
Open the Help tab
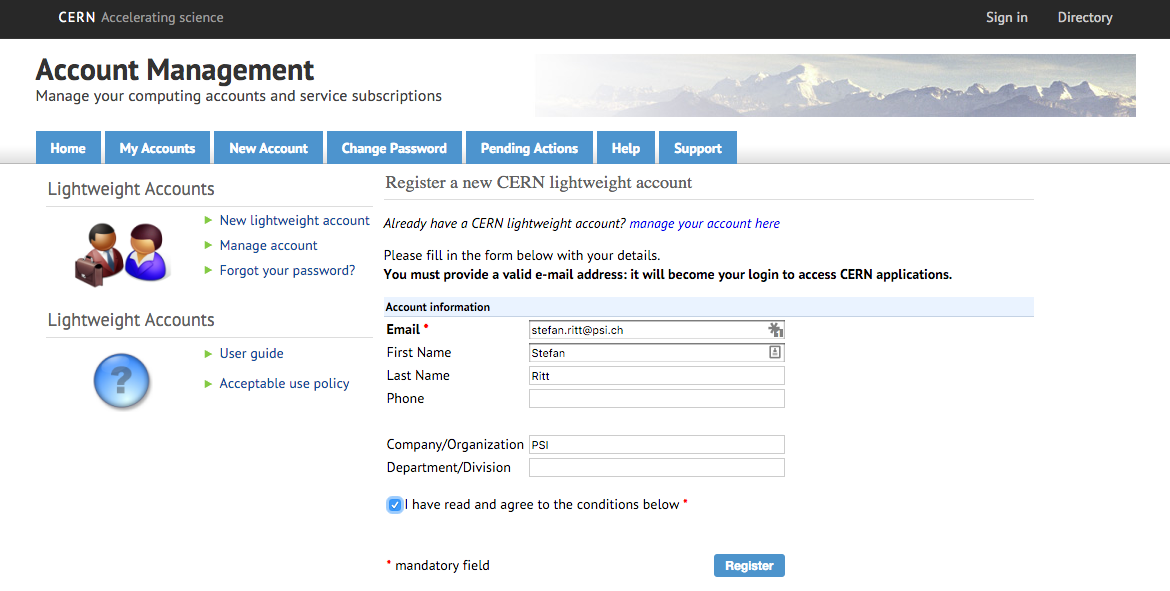pos(625,148)
